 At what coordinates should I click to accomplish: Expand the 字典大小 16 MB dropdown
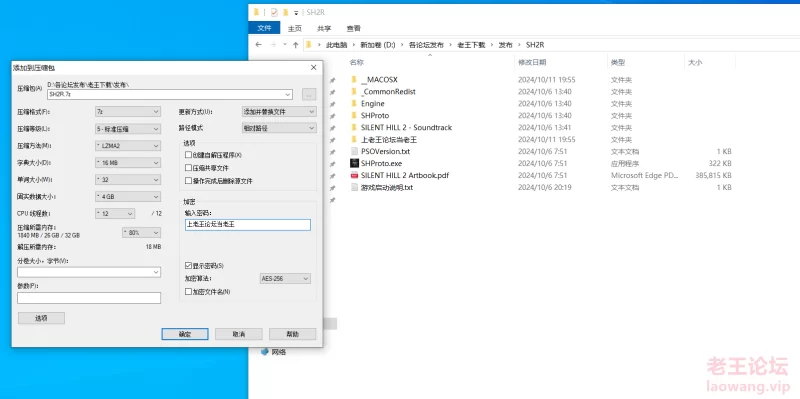[128, 163]
